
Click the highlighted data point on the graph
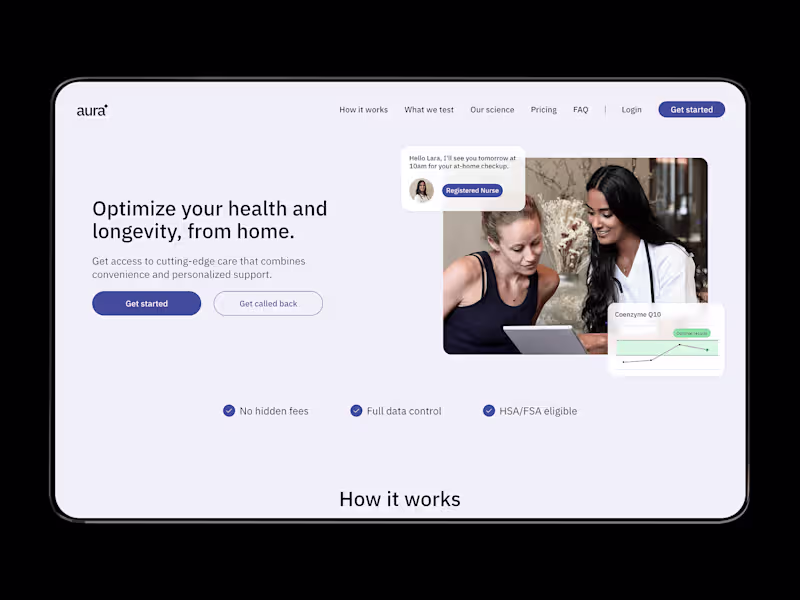click(707, 350)
